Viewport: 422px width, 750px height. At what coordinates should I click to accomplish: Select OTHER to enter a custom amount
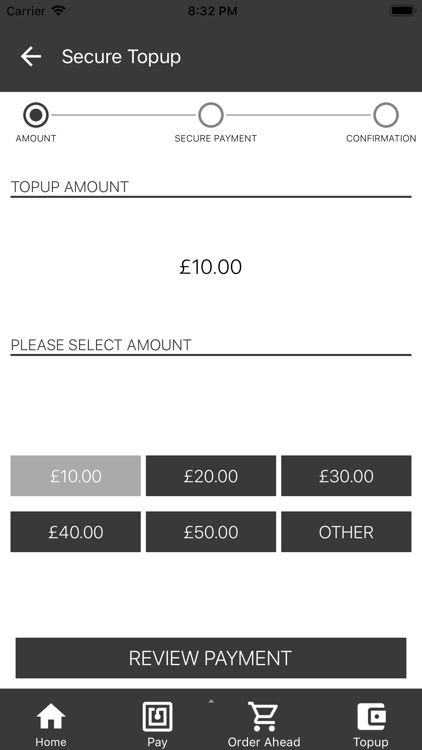coord(346,532)
